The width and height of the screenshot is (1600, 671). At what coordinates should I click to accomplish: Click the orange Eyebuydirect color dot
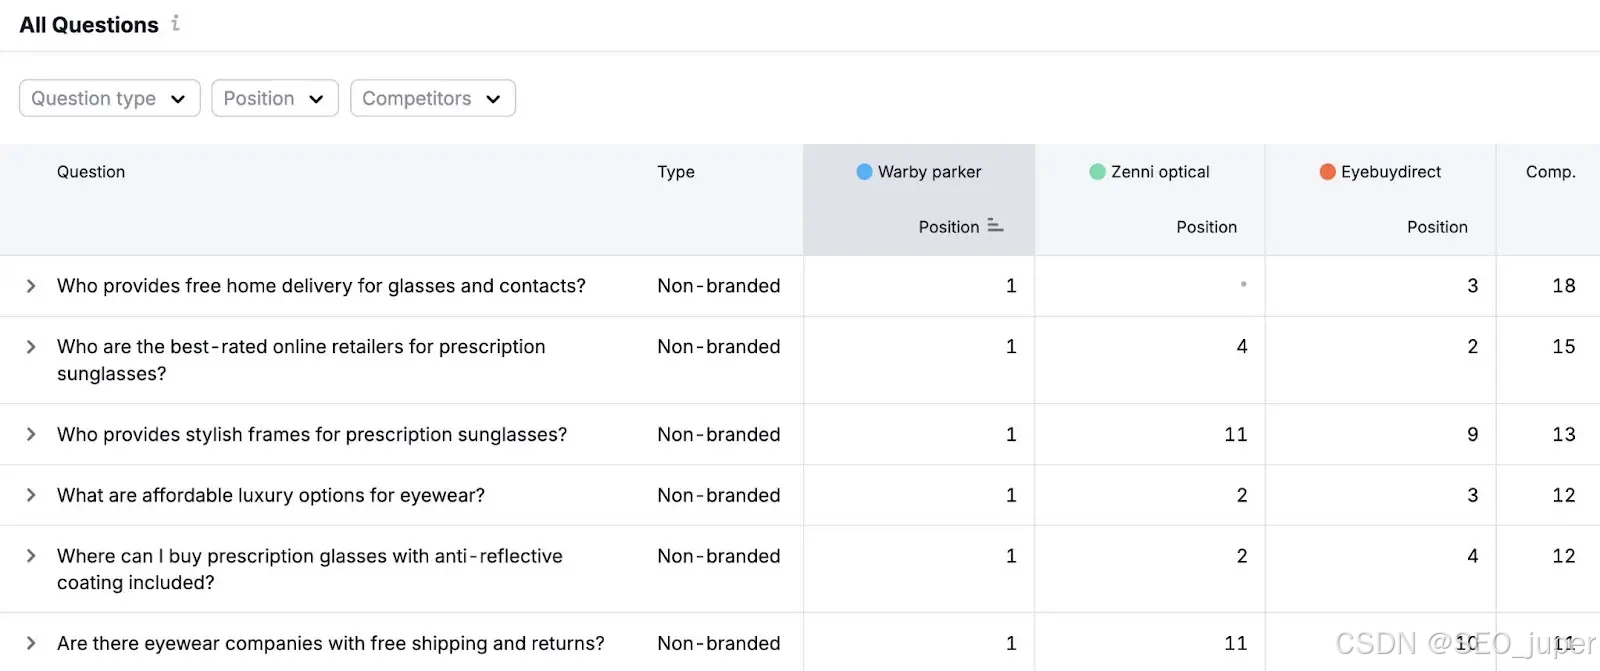(1328, 172)
